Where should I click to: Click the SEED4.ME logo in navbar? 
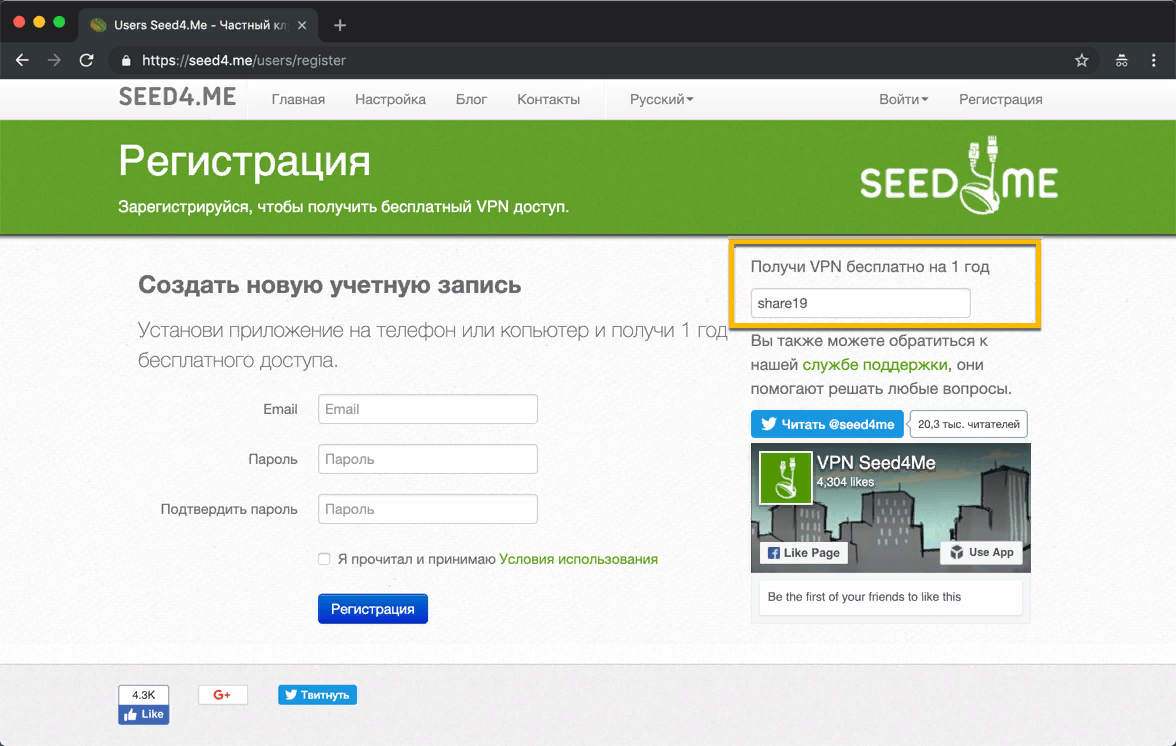pyautogui.click(x=178, y=97)
